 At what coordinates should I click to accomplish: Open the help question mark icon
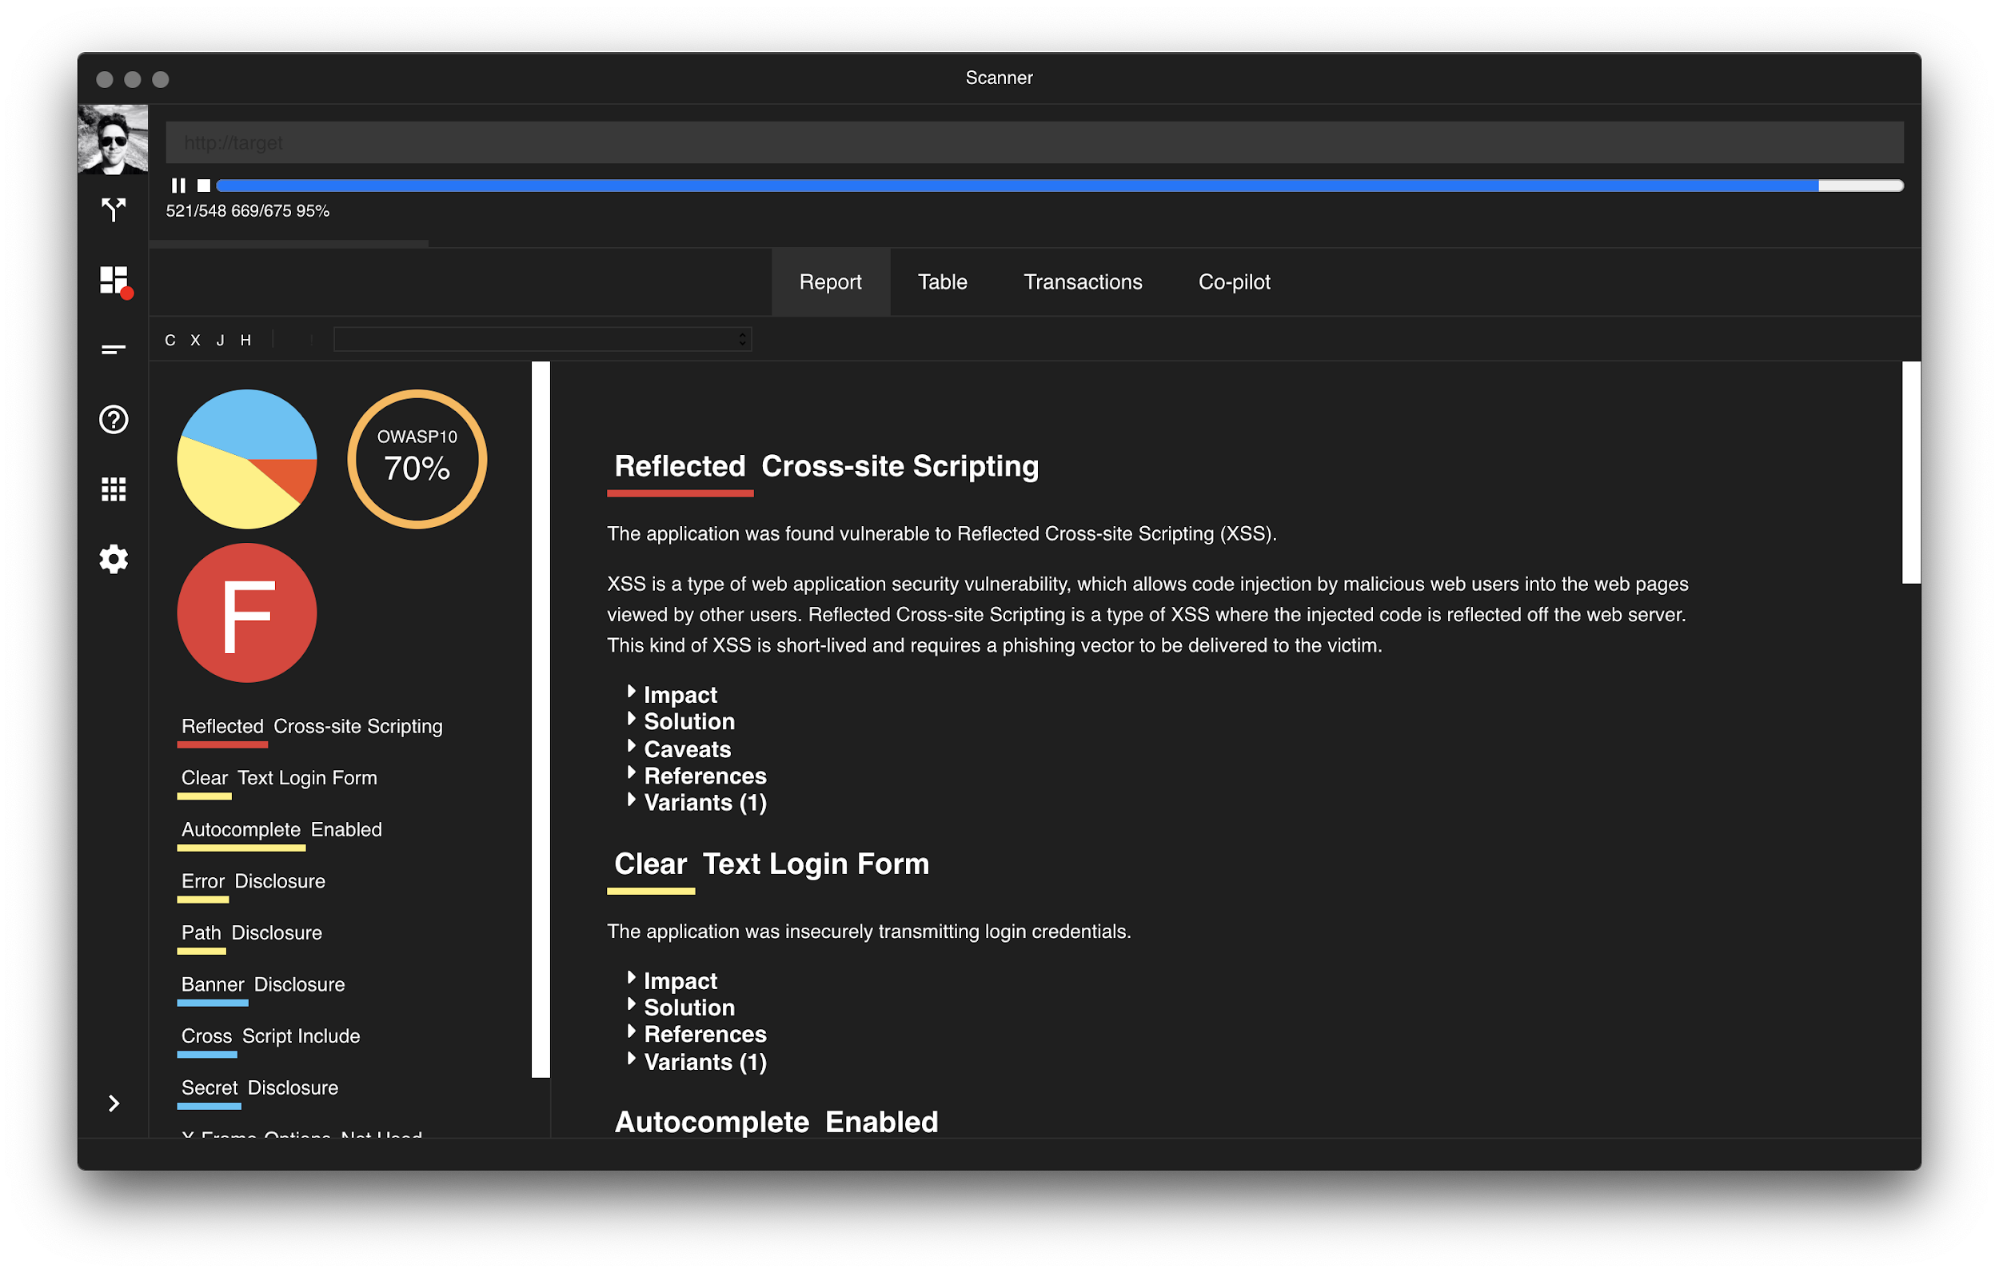pos(114,419)
